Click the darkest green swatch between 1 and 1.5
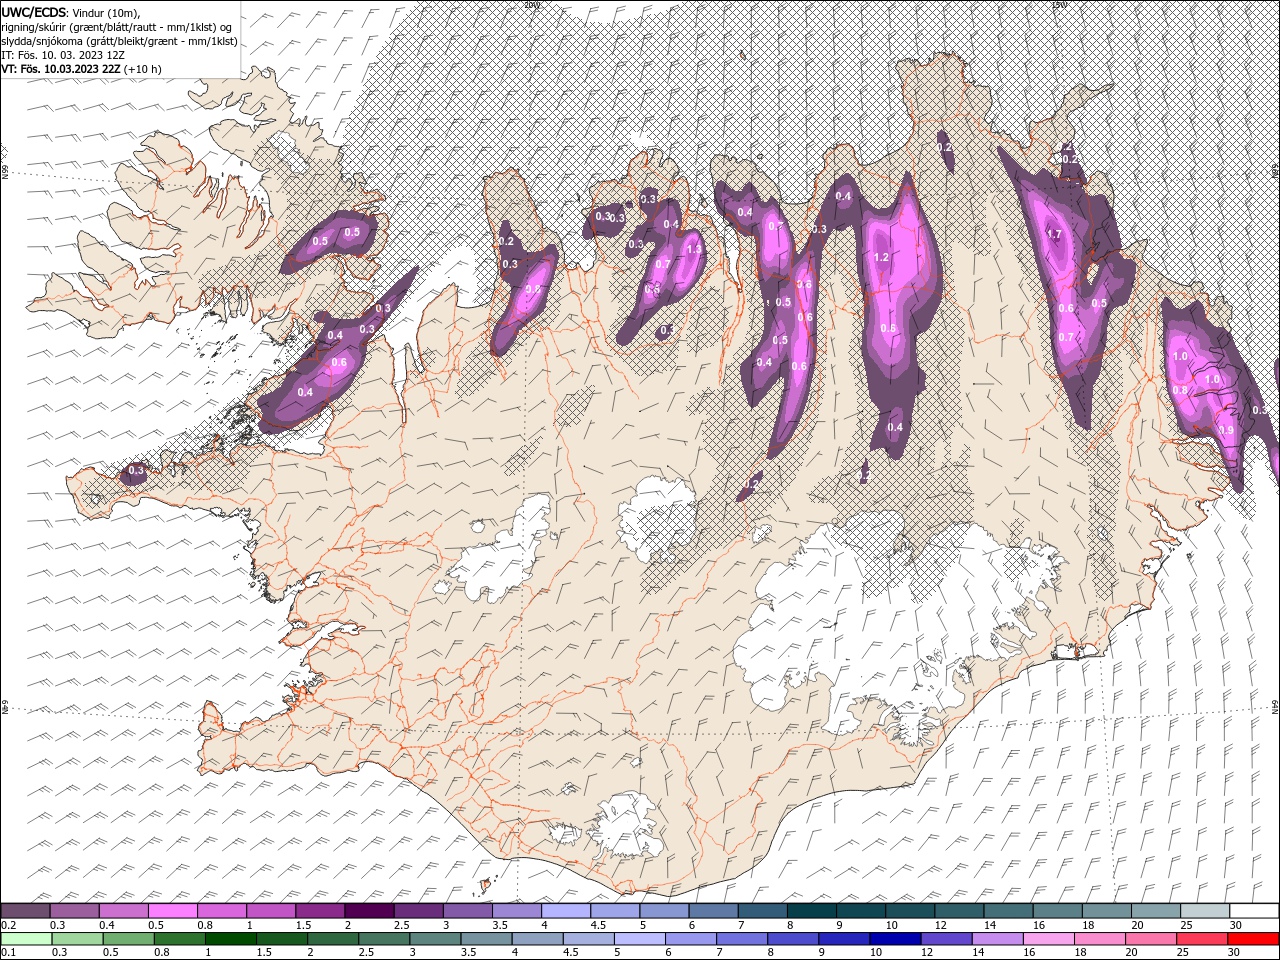1280x960 pixels. [231, 939]
